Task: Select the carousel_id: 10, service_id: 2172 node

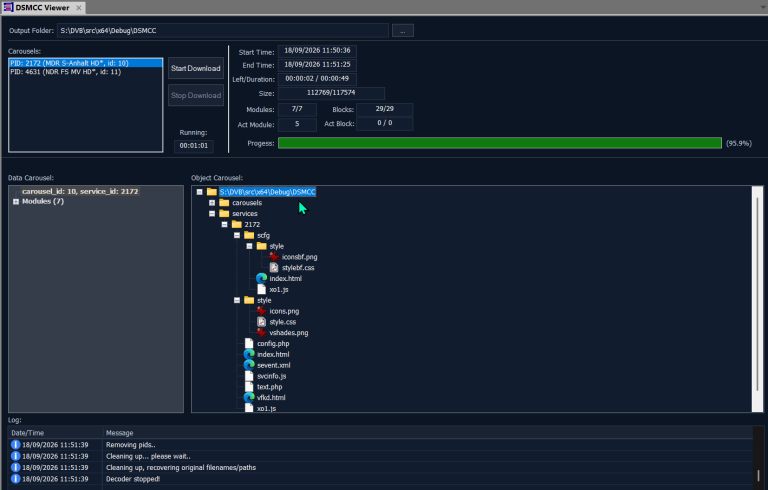Action: click(80, 191)
